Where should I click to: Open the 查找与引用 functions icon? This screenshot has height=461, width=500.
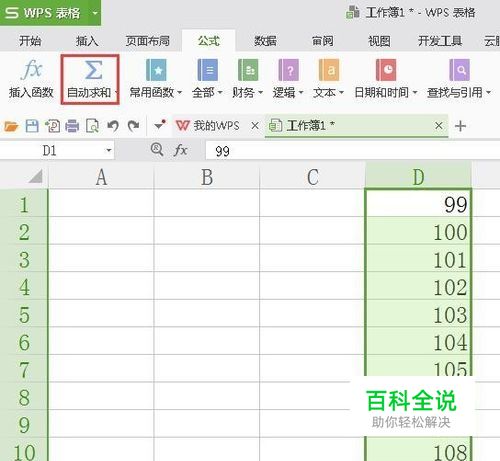[459, 70]
